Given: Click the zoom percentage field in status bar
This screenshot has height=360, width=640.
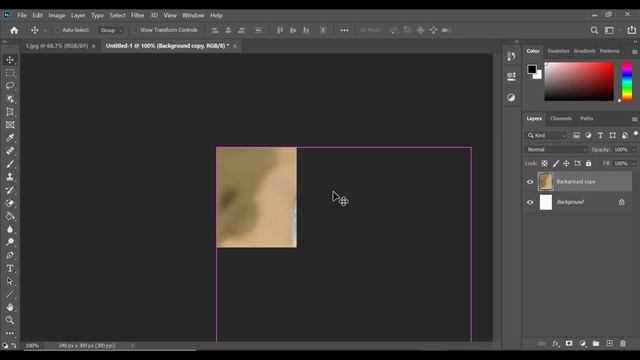Looking at the screenshot, I should [x=32, y=346].
